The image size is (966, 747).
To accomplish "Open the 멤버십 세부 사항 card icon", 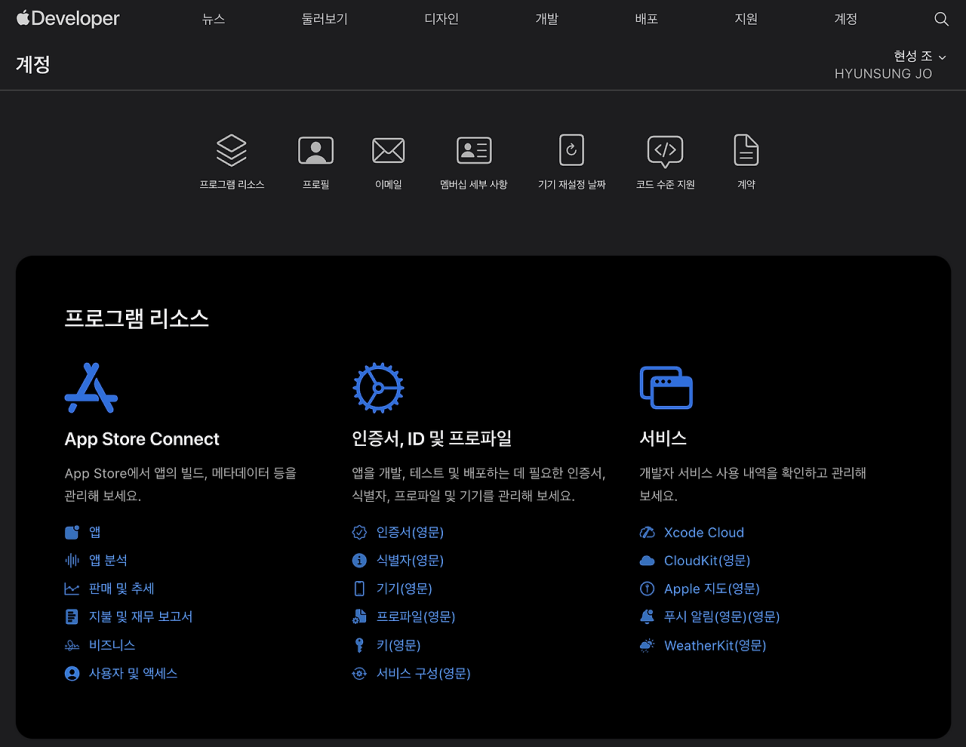I will pos(474,150).
